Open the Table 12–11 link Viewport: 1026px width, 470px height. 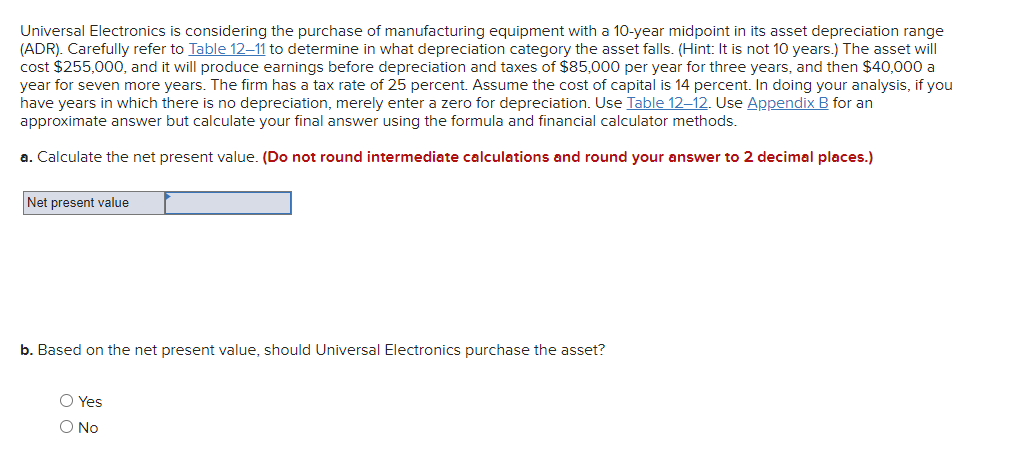point(226,49)
